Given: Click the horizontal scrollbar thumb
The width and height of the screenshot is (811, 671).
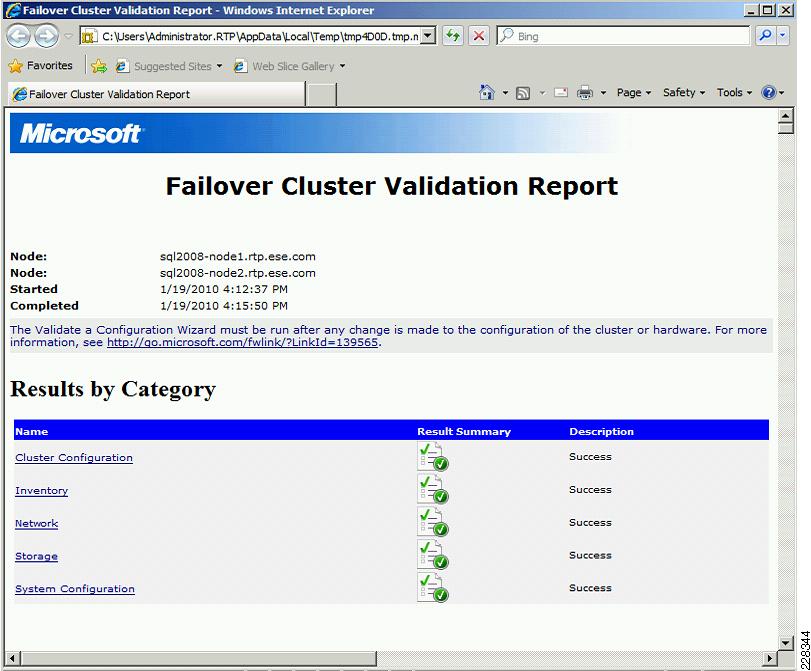Looking at the screenshot, I should pos(199,659).
